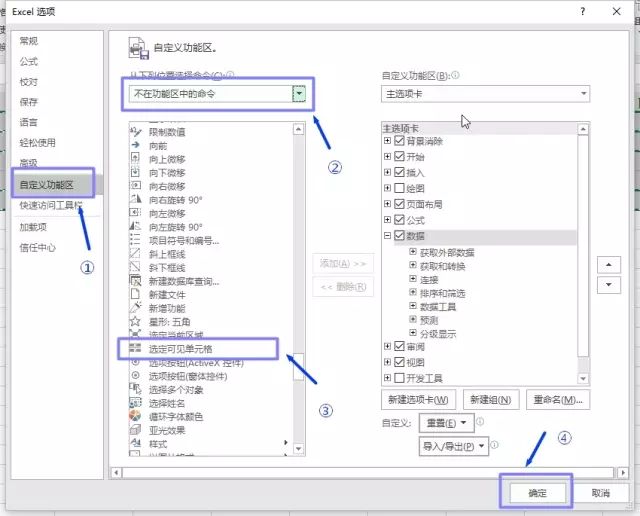The height and width of the screenshot is (516, 640).
Task: Click the command list scrollbar thumb
Action: tap(299, 367)
